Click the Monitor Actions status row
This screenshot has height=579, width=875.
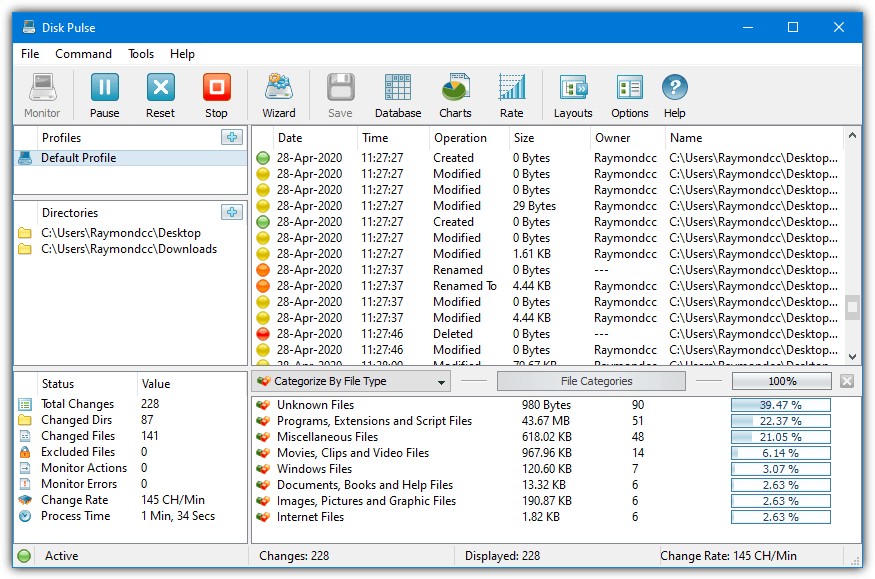(x=131, y=468)
